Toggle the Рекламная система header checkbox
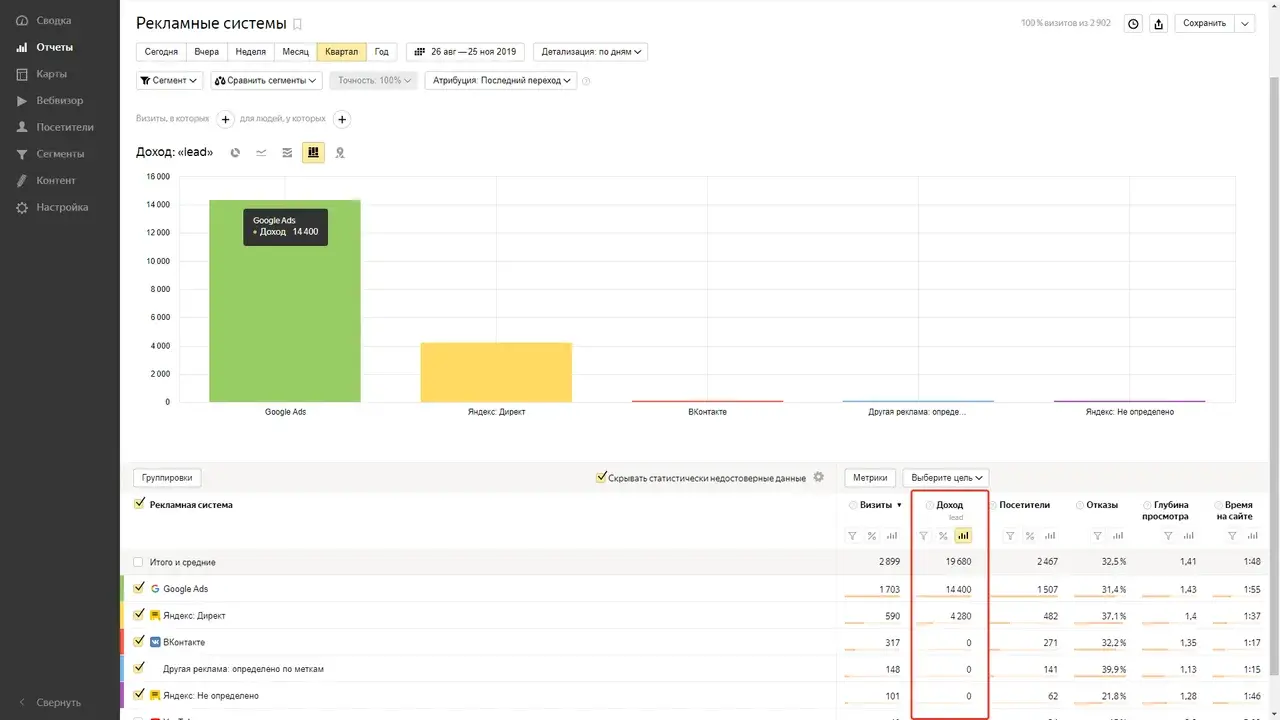 139,504
